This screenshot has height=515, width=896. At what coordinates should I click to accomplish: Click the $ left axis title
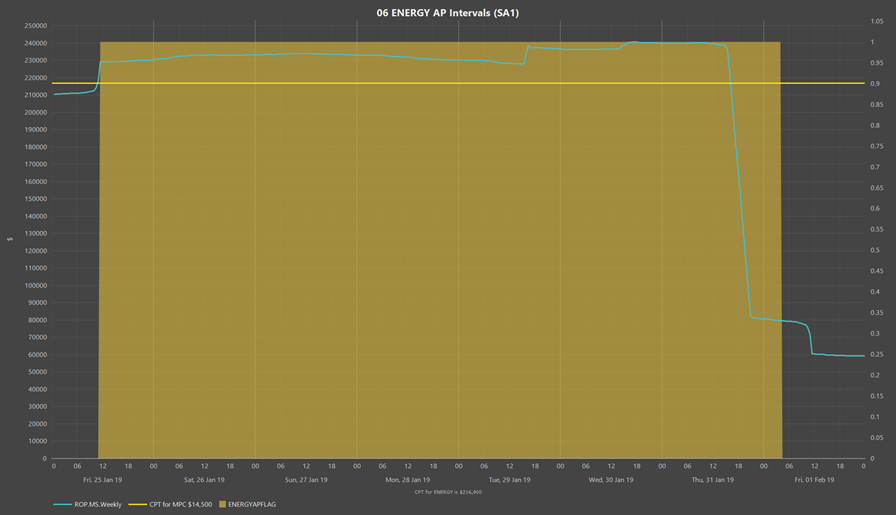(x=9, y=239)
